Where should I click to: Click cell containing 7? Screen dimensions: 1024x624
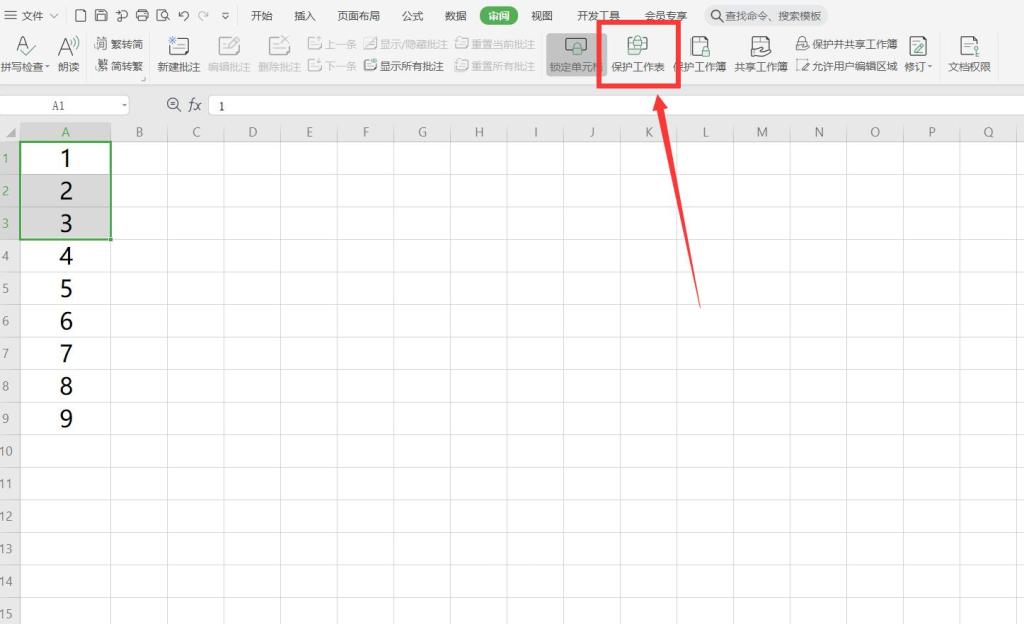point(65,354)
